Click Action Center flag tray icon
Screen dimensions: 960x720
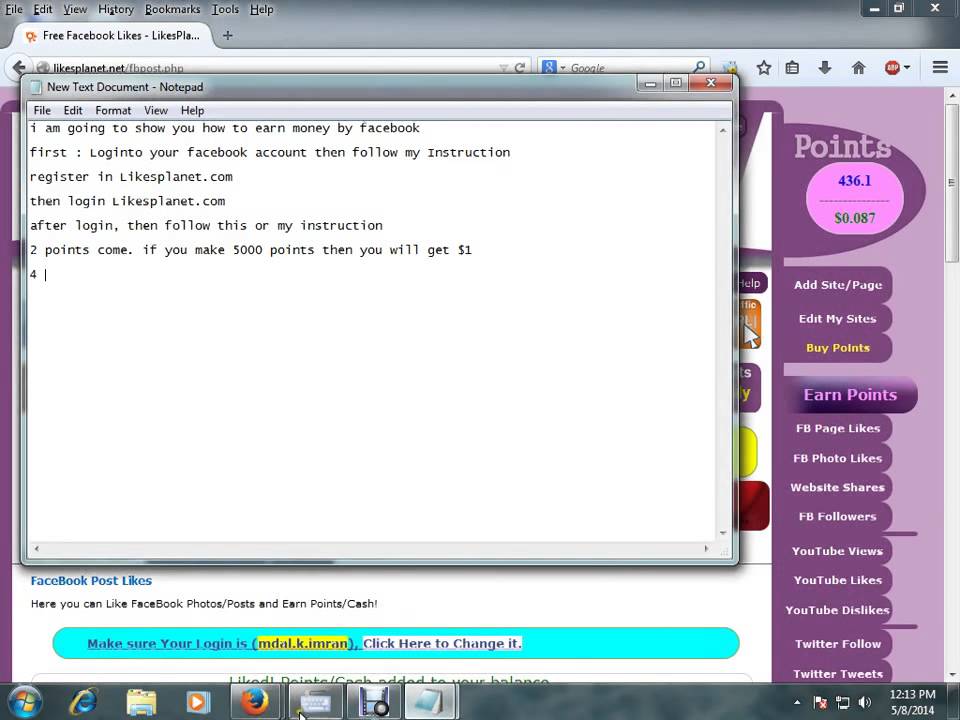point(820,702)
